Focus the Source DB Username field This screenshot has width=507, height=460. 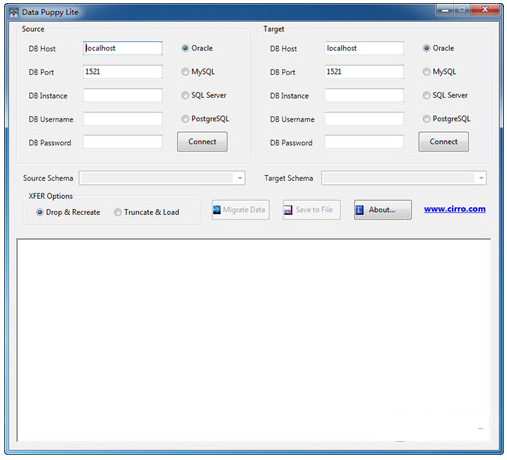pyautogui.click(x=123, y=119)
